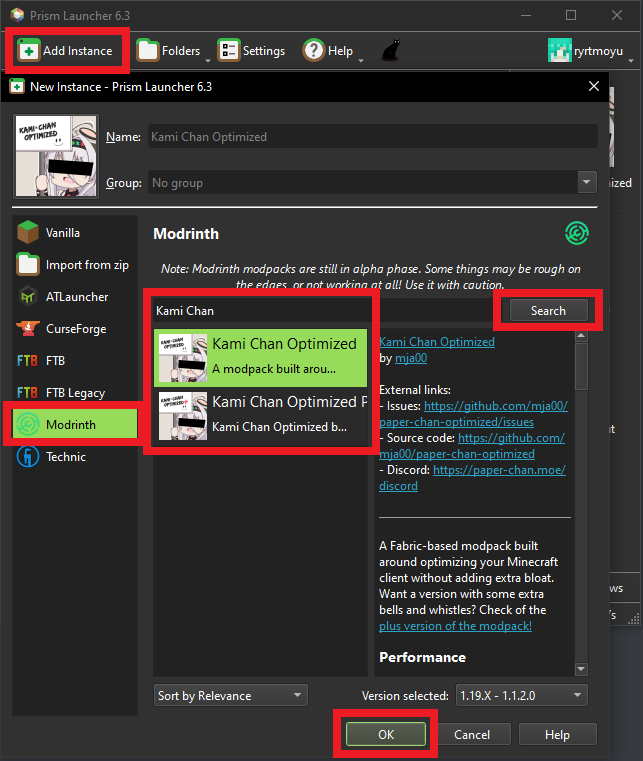The image size is (643, 761).
Task: Click the Performance heading text
Action: pos(422,657)
